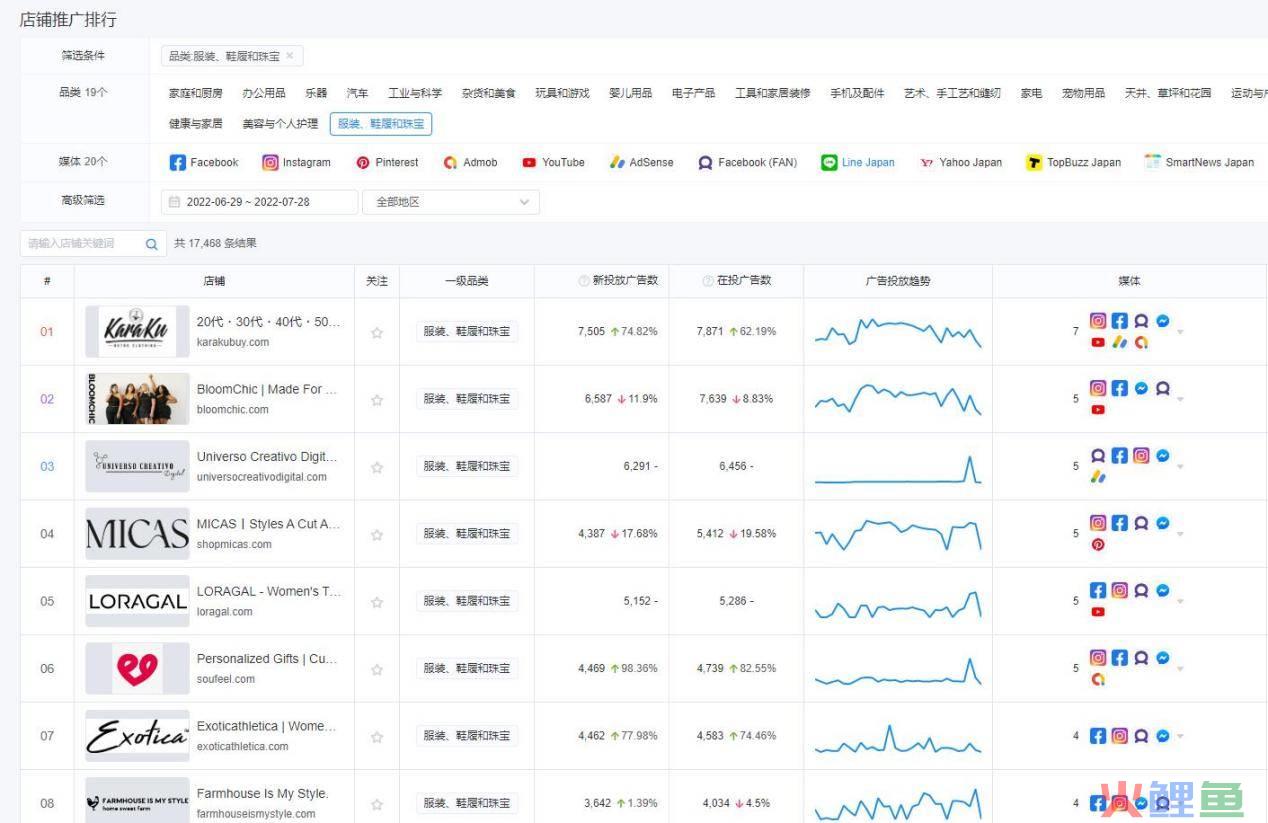Select the 家庭和厨房 category
Viewport: 1268px width, 823px height.
pyautogui.click(x=196, y=93)
